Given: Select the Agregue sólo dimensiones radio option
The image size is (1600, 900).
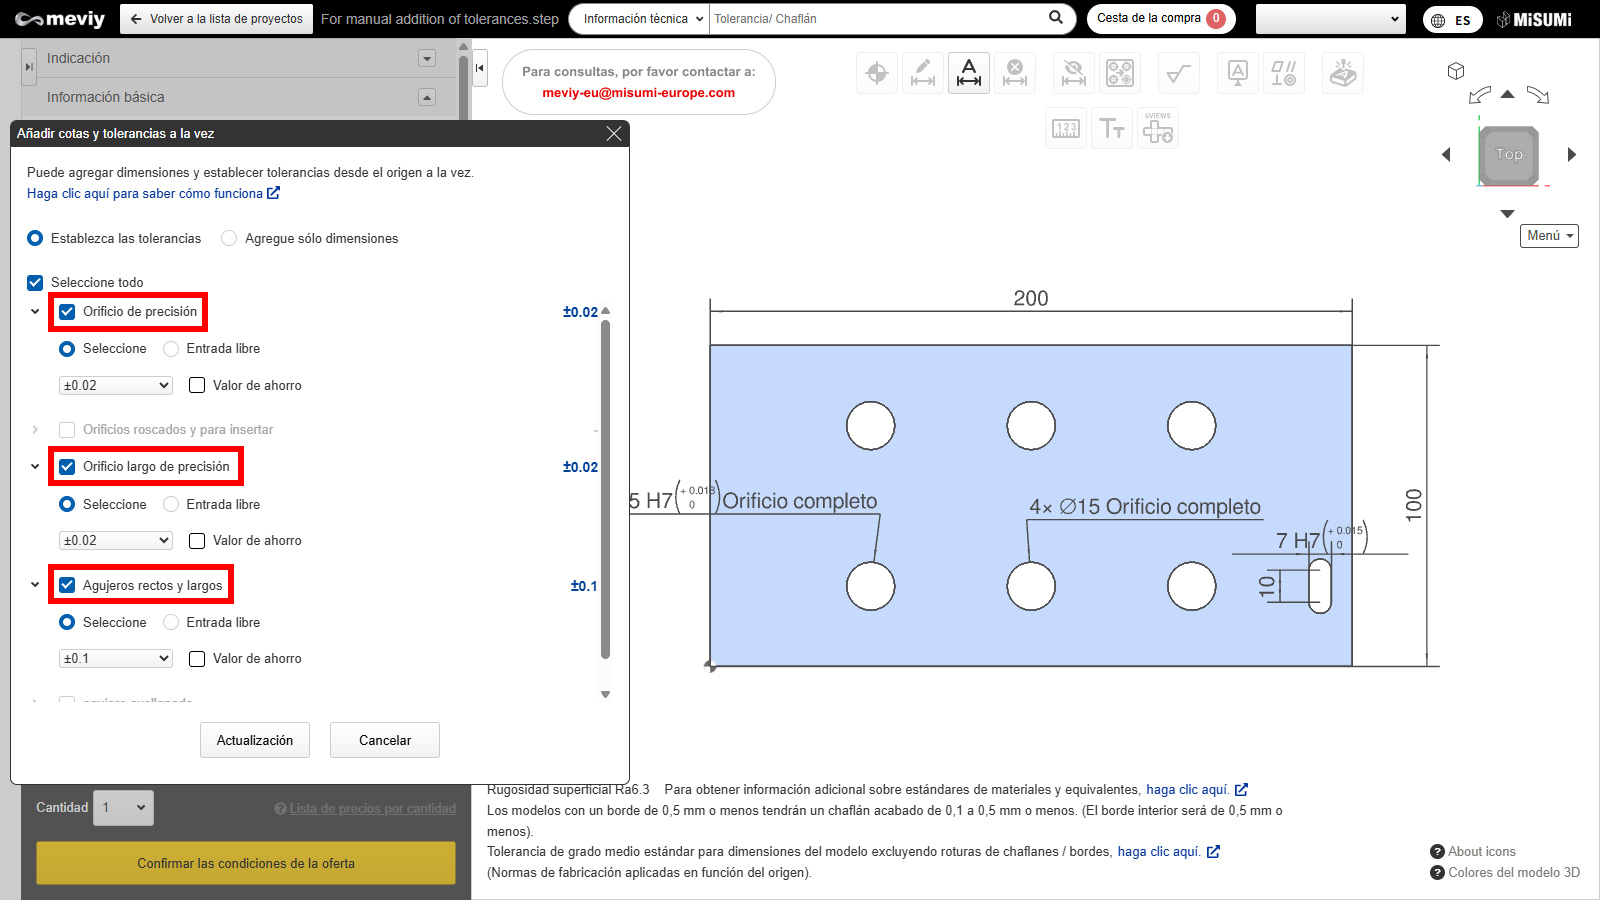Looking at the screenshot, I should point(229,238).
